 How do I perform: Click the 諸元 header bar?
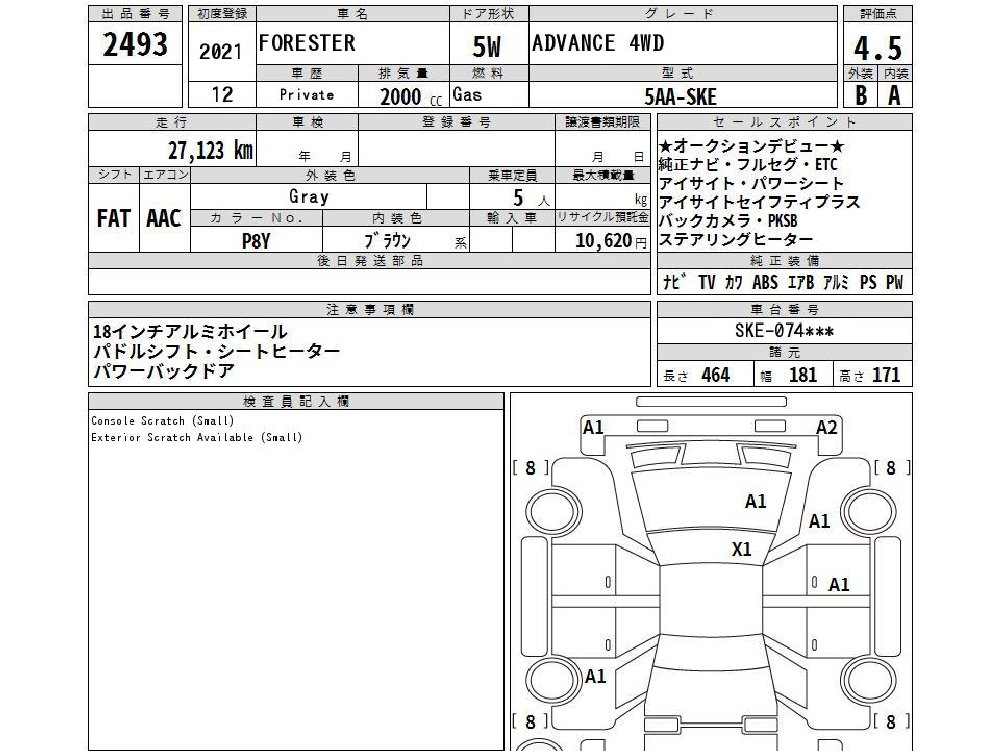[x=785, y=353]
